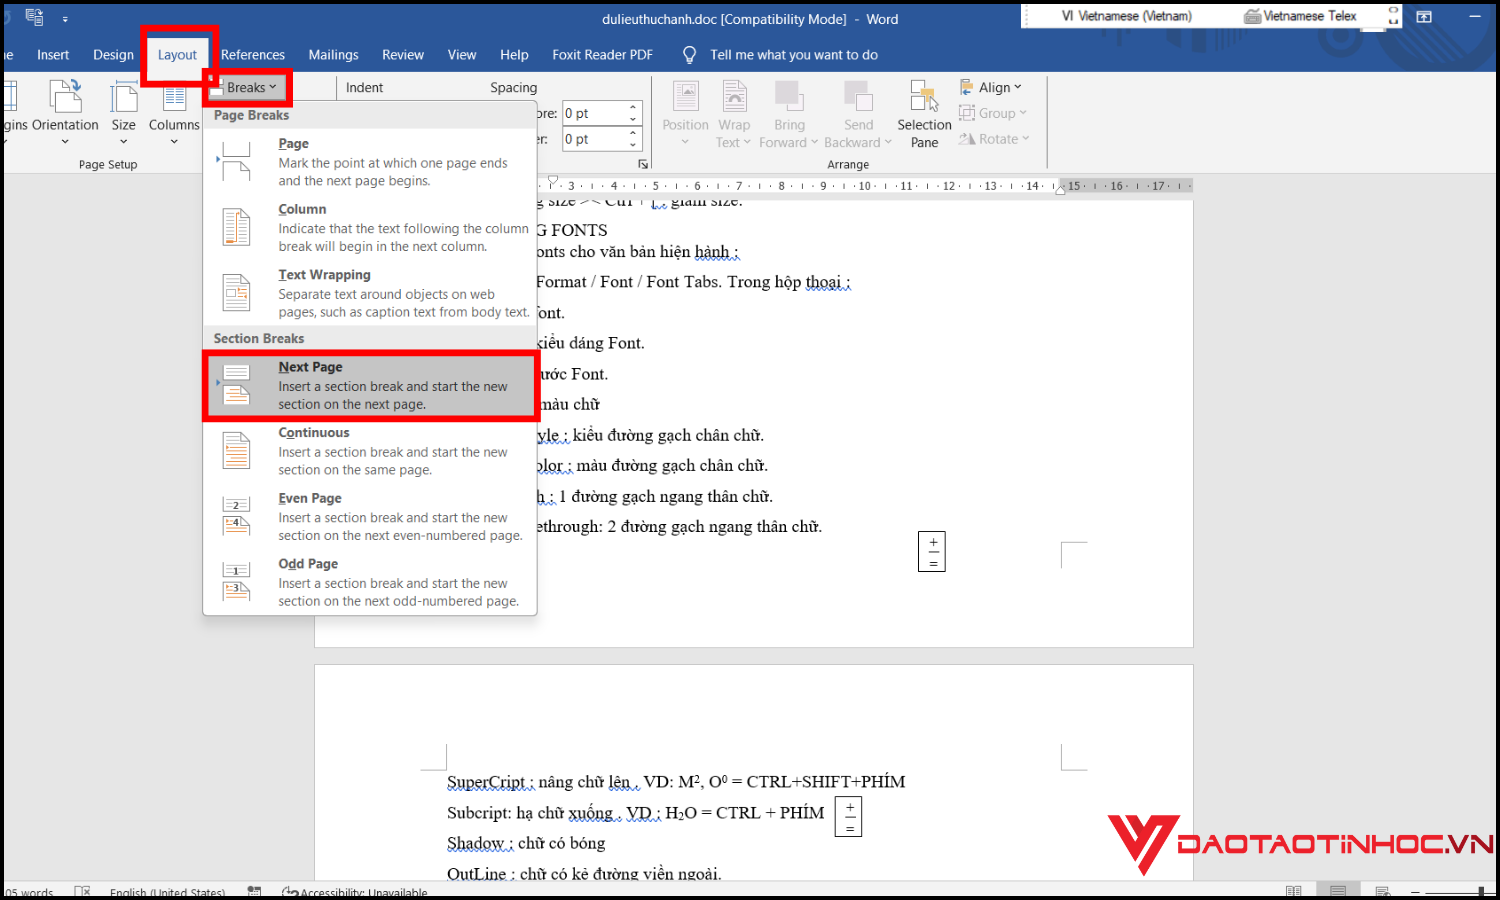Click the proofing errors status bar icon
Image resolution: width=1500 pixels, height=900 pixels.
[82, 892]
